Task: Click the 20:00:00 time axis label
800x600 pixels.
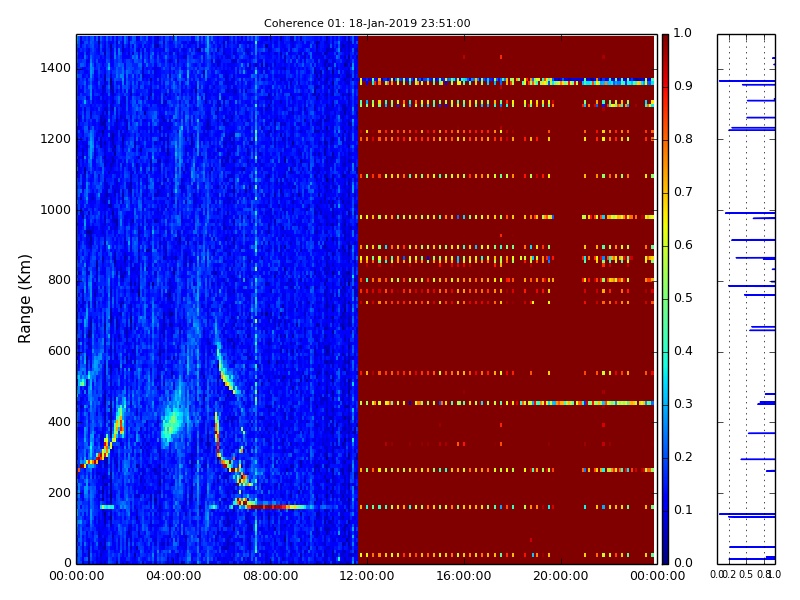Action: click(x=561, y=576)
